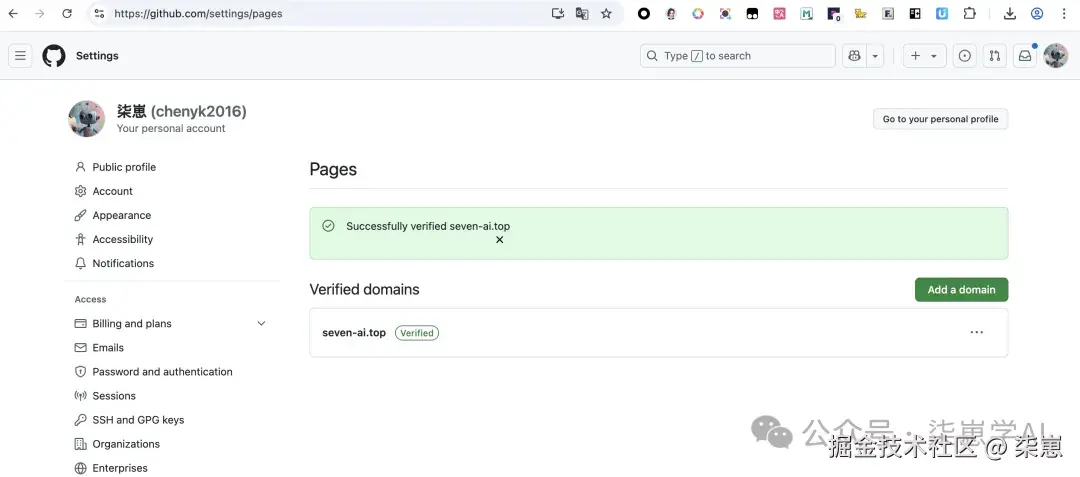Viewport: 1080px width, 477px height.
Task: Go to Public profile settings
Action: 124,167
